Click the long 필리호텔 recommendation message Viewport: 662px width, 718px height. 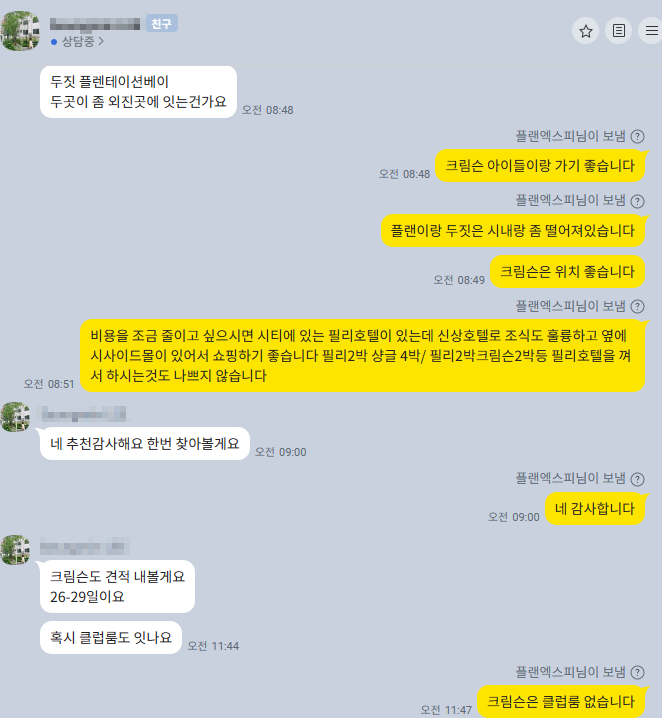click(x=363, y=356)
